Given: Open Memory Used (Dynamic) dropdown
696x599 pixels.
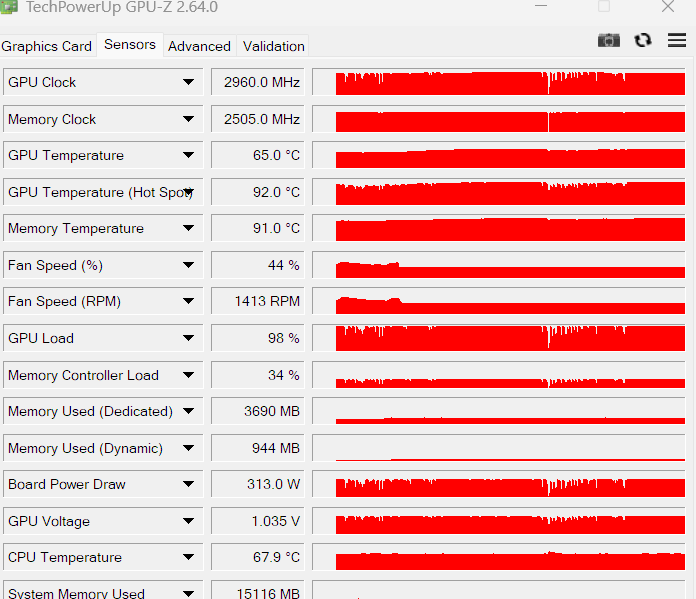Looking at the screenshot, I should [188, 448].
